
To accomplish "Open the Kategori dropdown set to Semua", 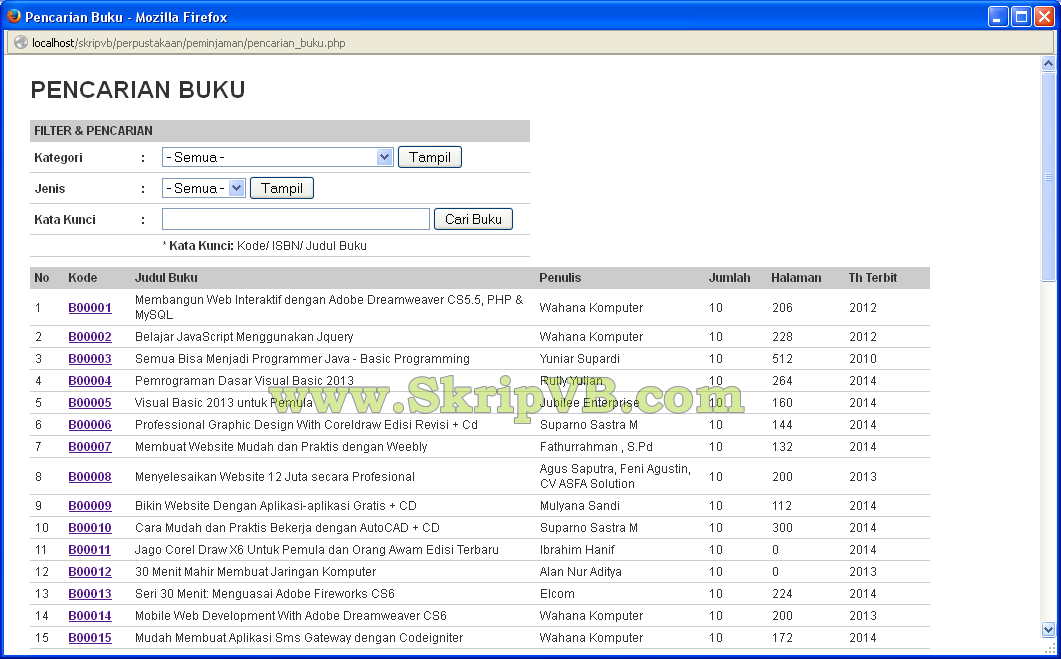I will click(270, 156).
